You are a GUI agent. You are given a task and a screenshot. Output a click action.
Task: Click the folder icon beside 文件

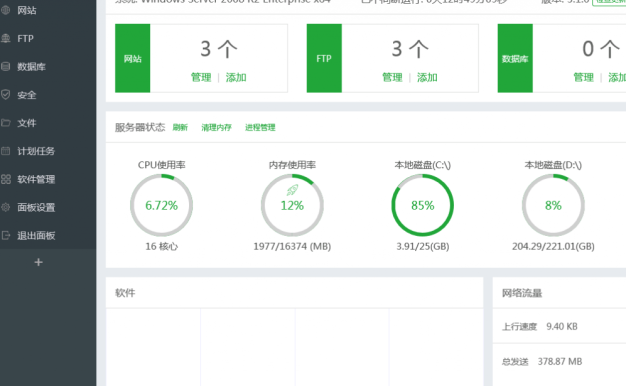[6, 123]
